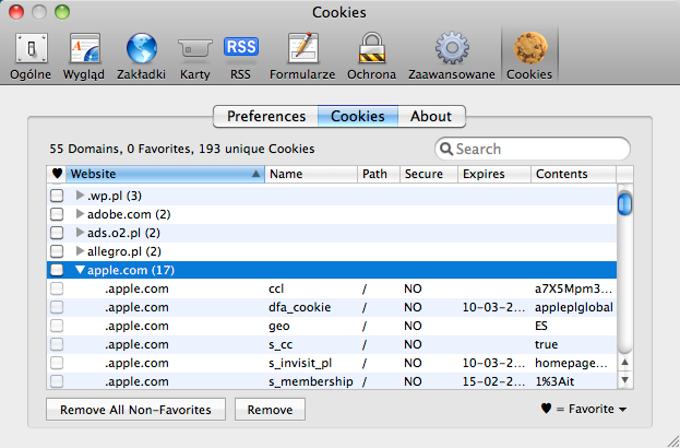
Task: Switch to the About tab
Action: point(432,116)
